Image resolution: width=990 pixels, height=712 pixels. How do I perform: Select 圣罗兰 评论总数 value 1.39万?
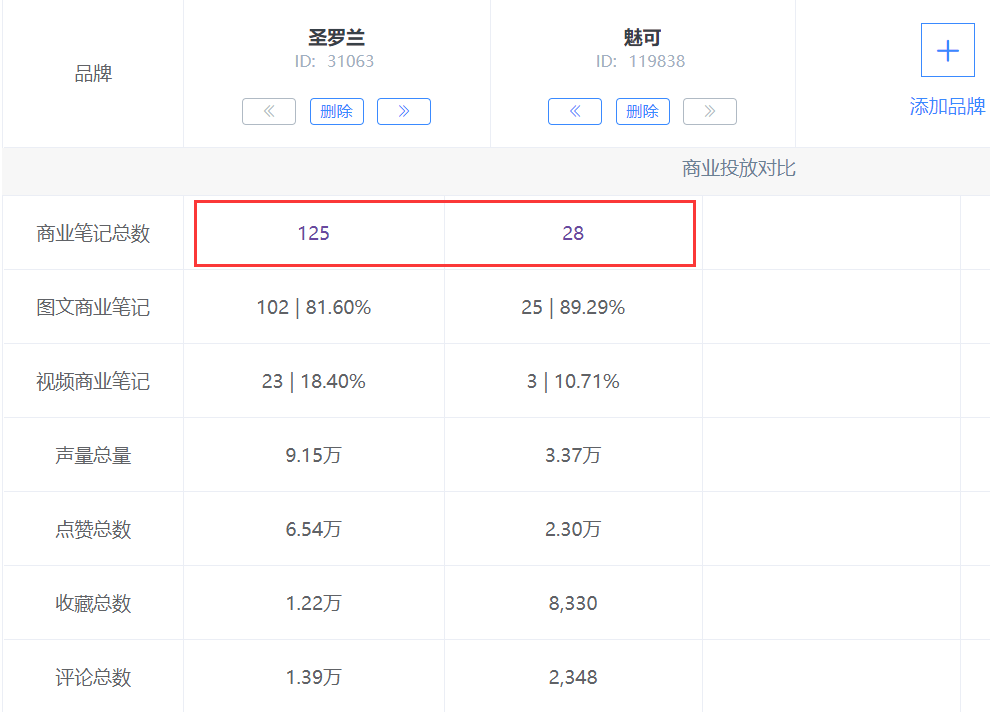314,677
